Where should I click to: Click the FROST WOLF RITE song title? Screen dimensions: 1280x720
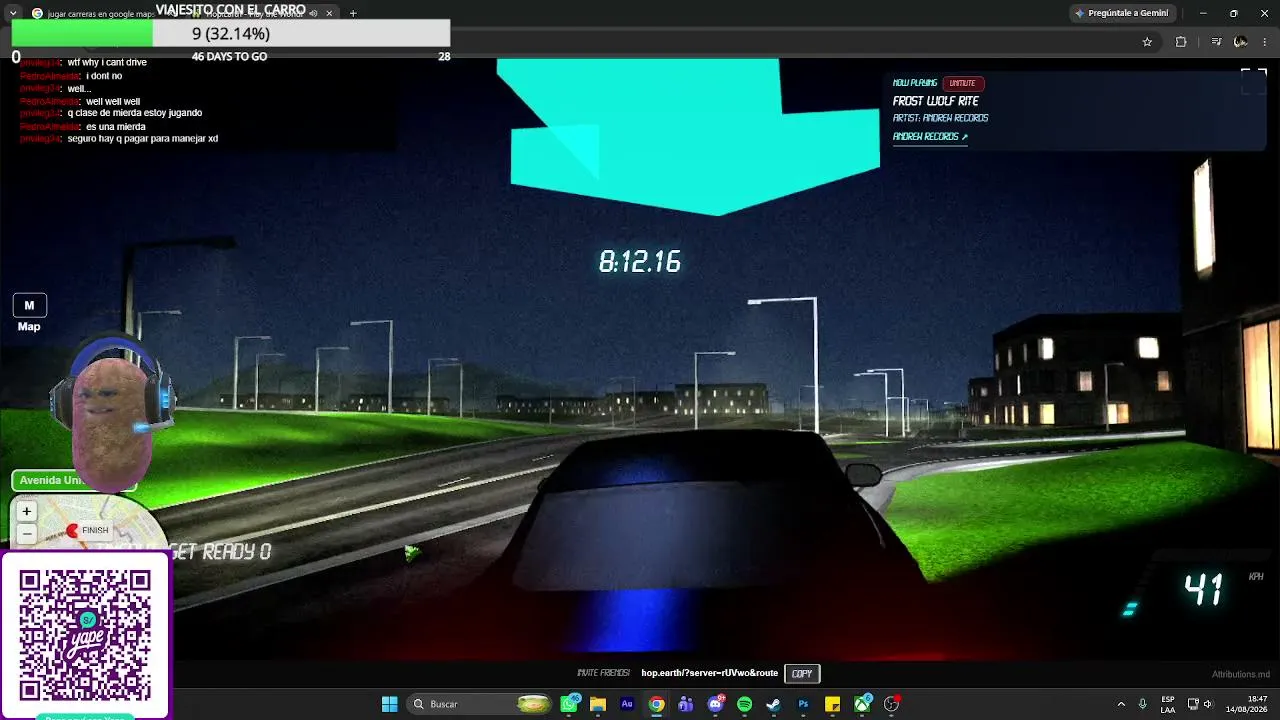936,101
